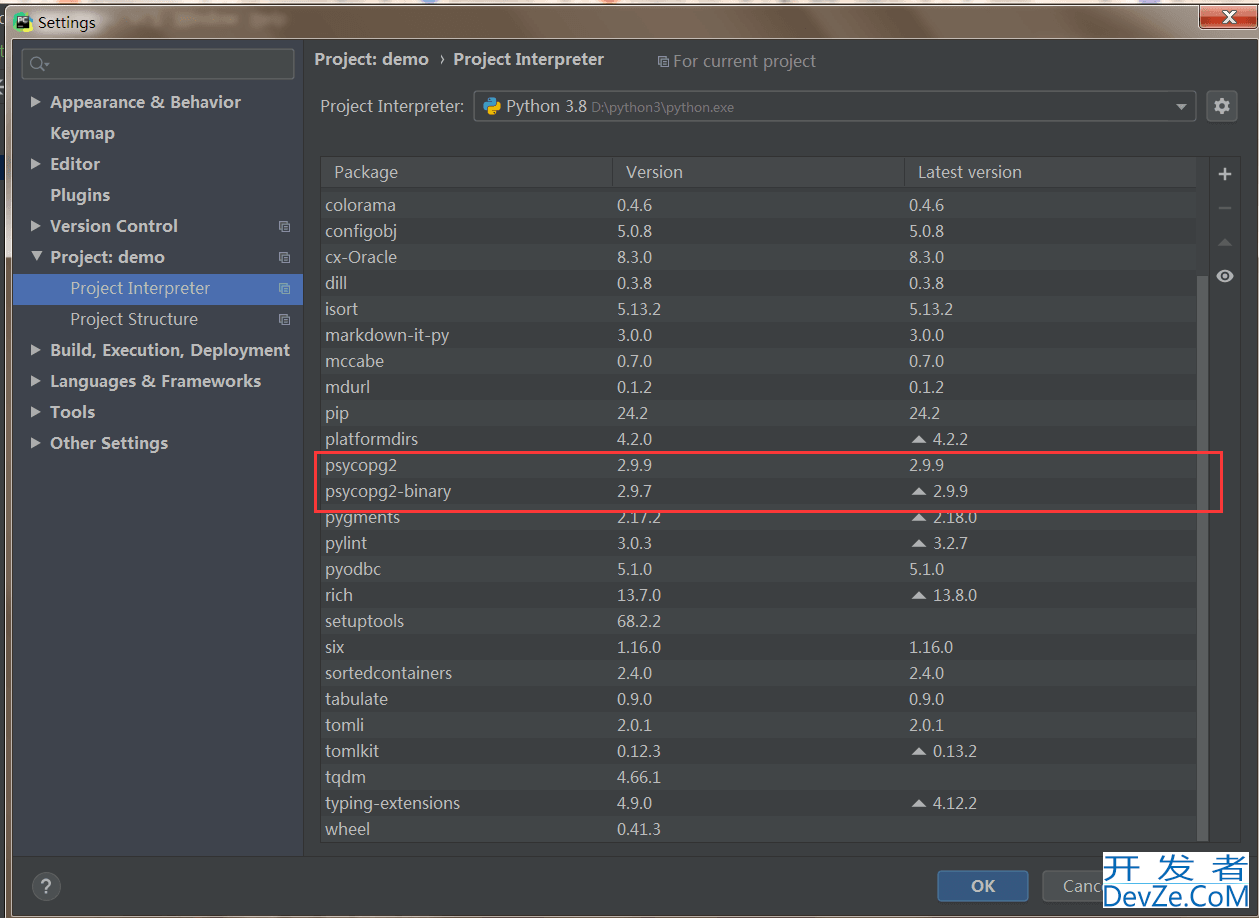This screenshot has height=918, width=1259.
Task: Click the 'Project: demo' breadcrumb
Action: coord(371,59)
